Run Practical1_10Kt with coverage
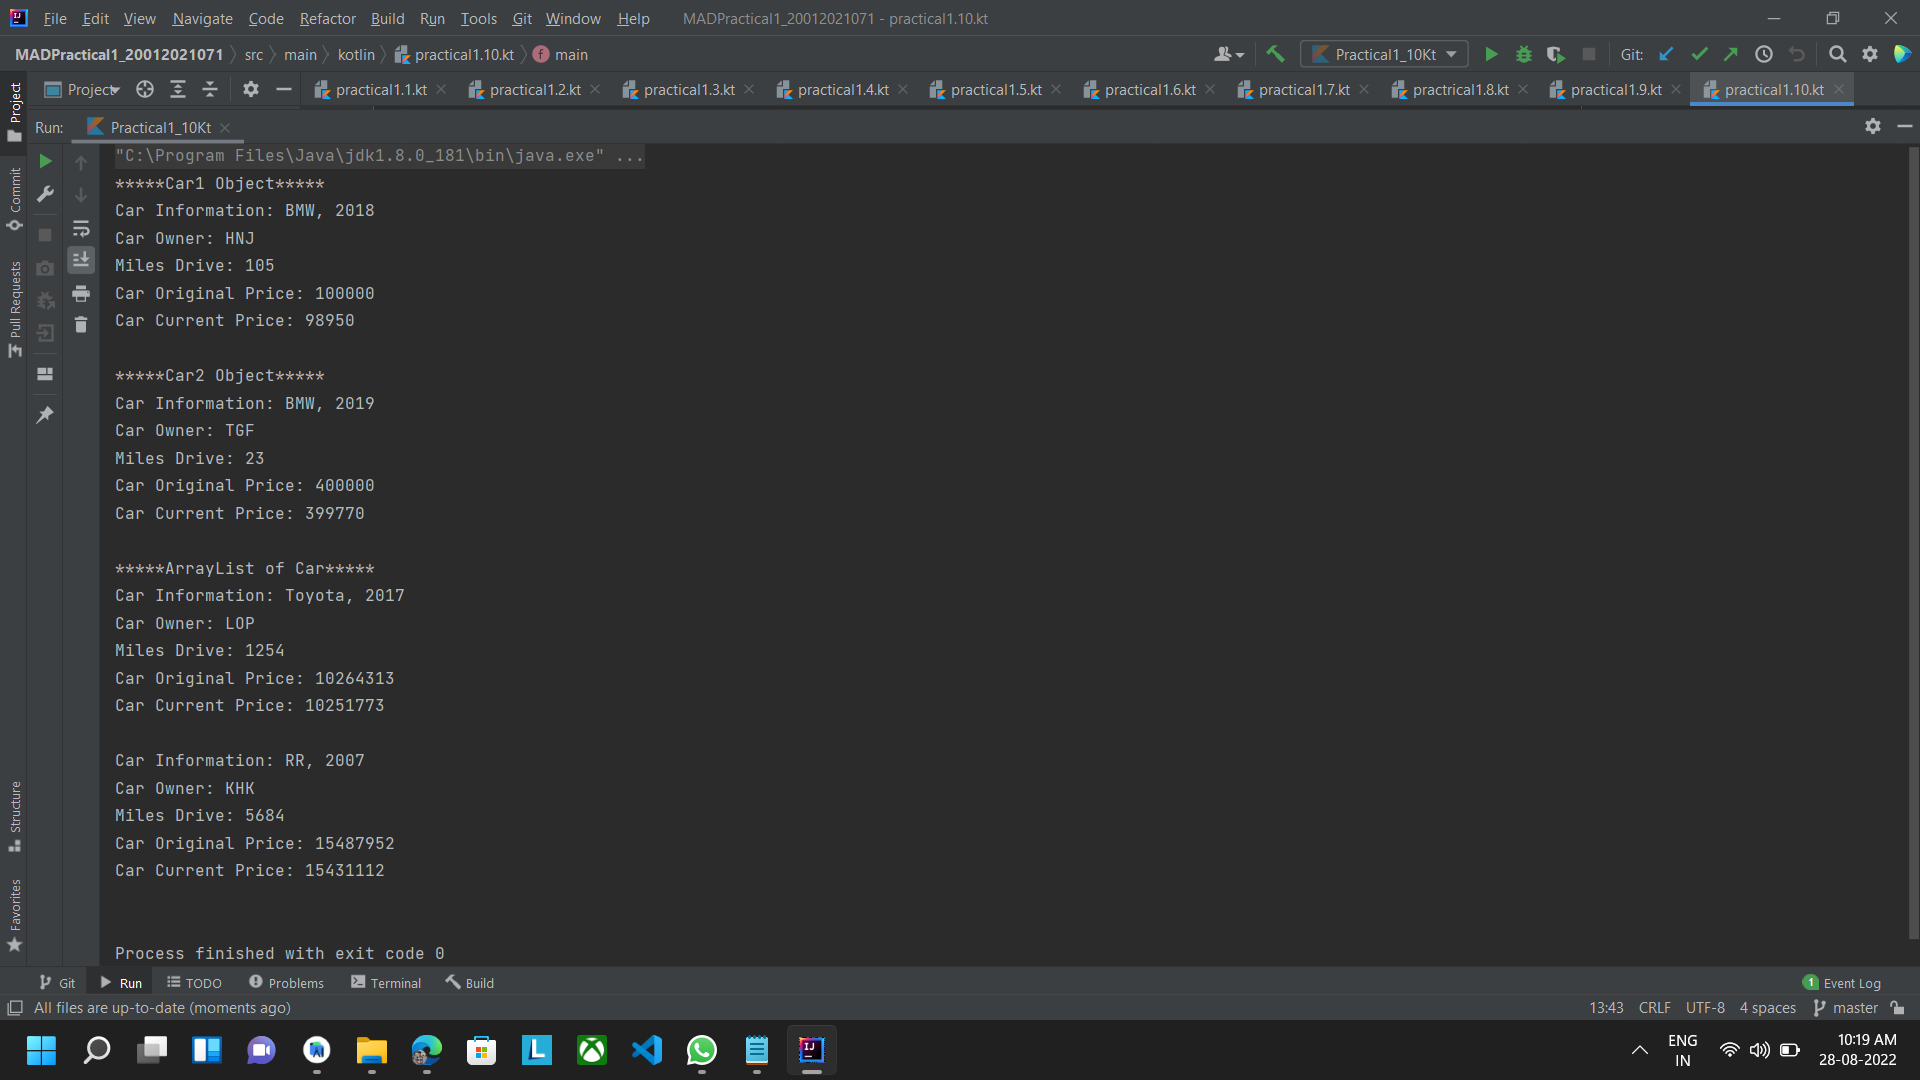 (x=1556, y=54)
